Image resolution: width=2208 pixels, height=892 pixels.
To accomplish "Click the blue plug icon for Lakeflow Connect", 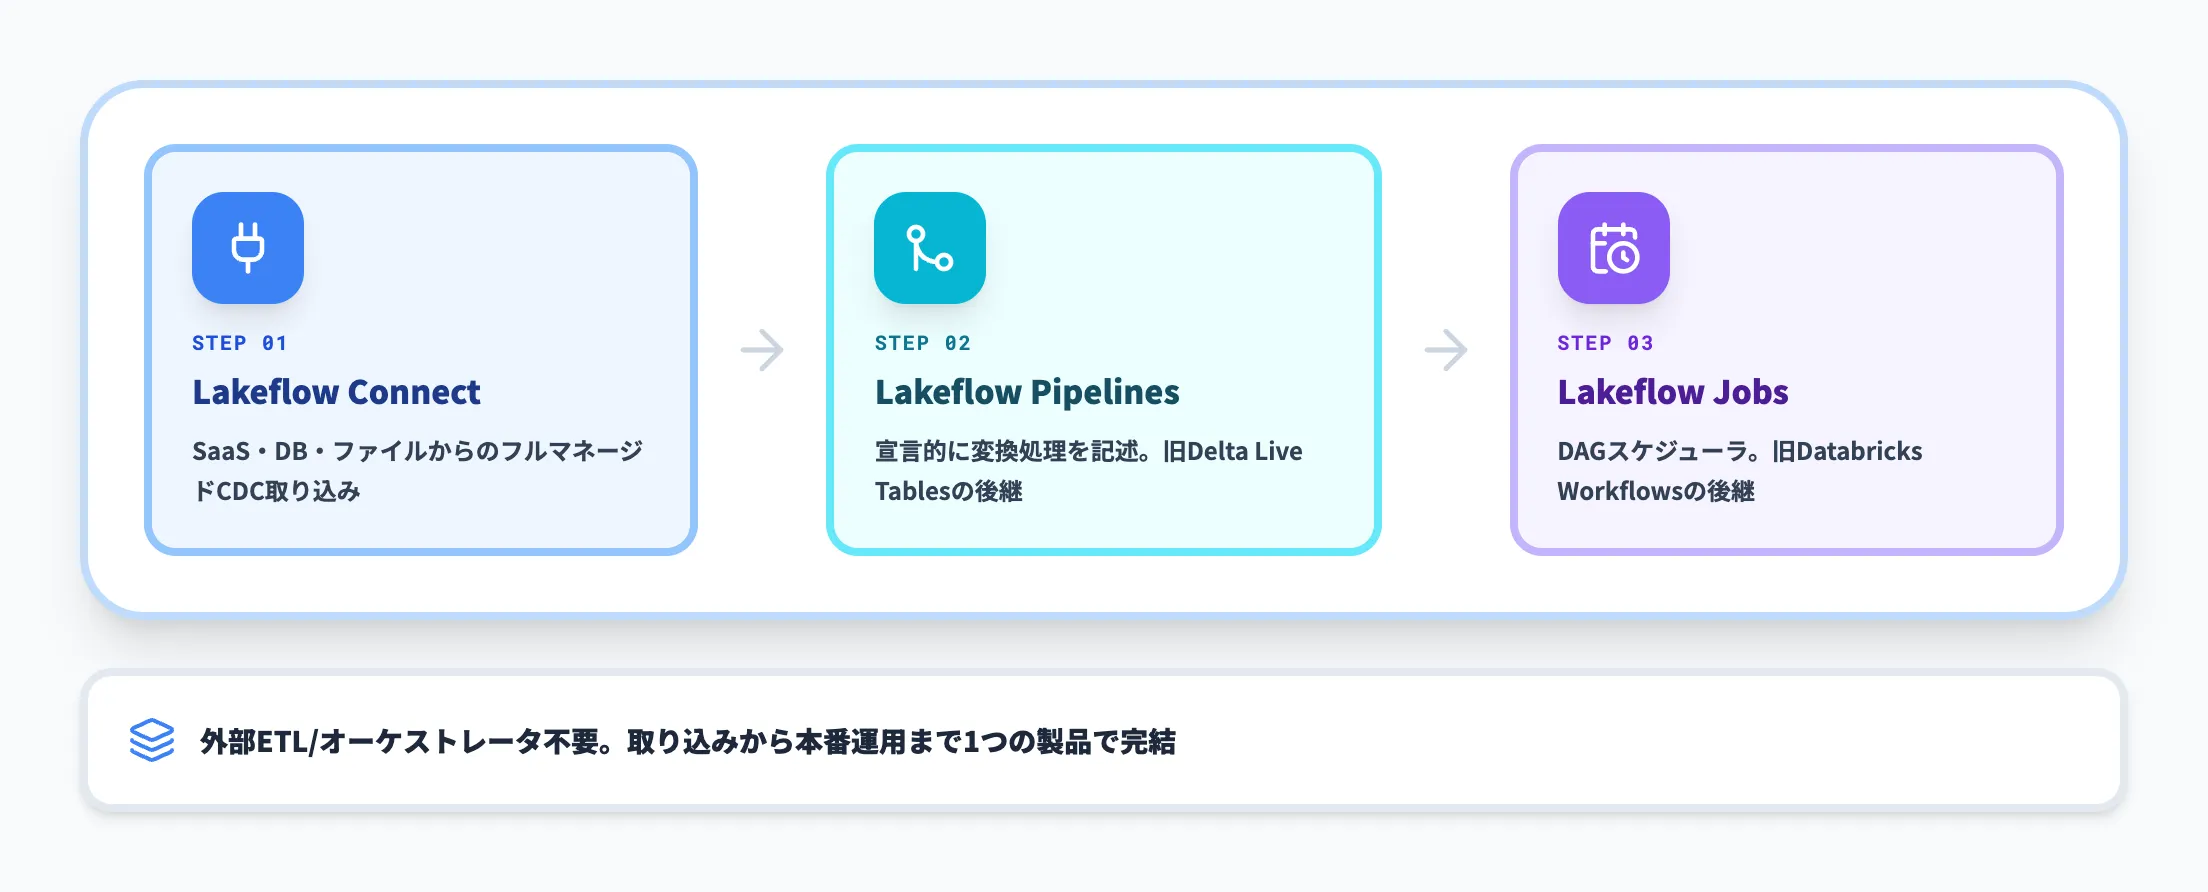I will 248,248.
